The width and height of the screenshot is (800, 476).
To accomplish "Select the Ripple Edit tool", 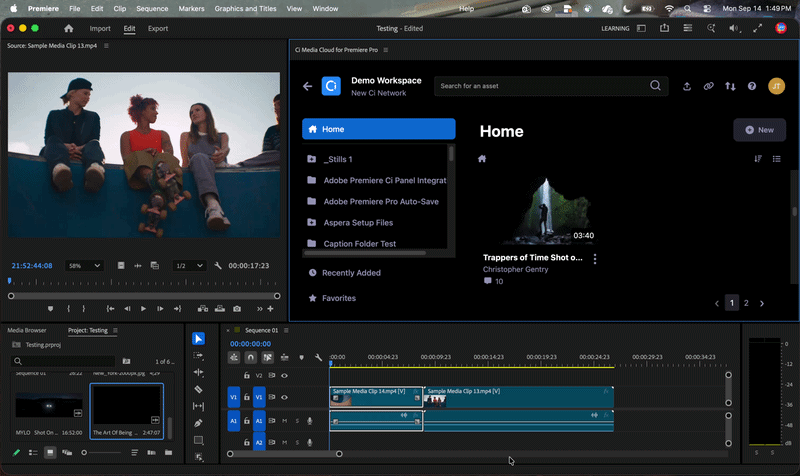I will coord(198,372).
